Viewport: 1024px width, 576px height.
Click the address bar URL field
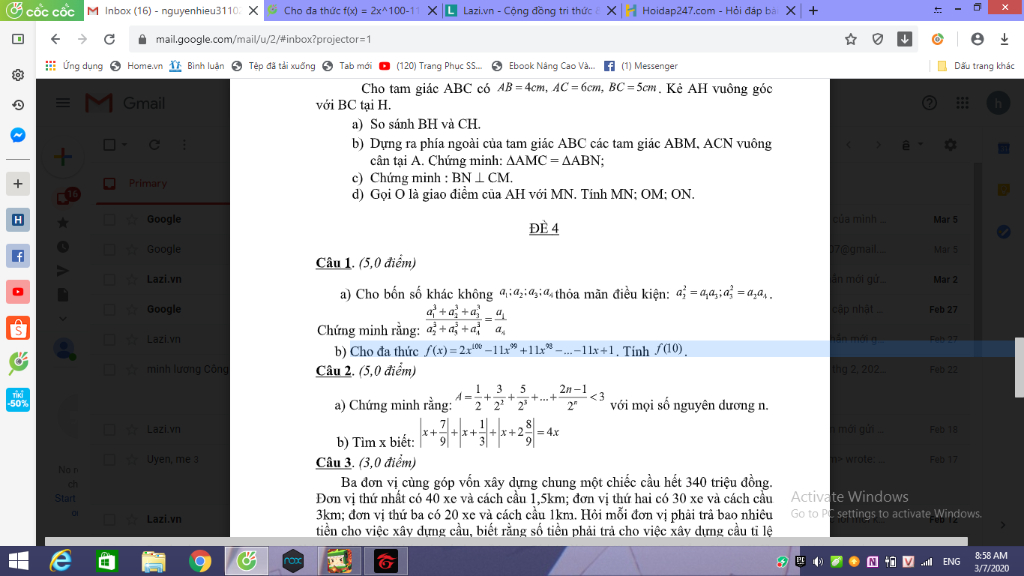point(483,39)
